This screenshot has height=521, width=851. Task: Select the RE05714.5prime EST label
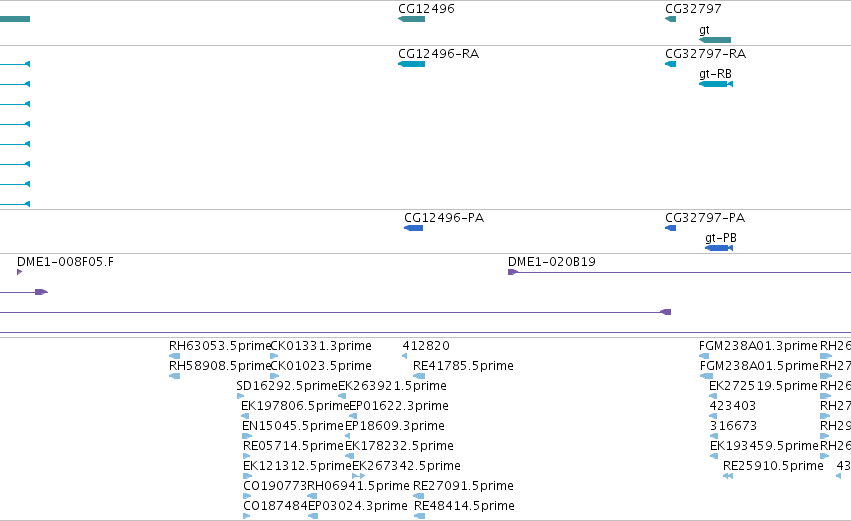coord(294,446)
